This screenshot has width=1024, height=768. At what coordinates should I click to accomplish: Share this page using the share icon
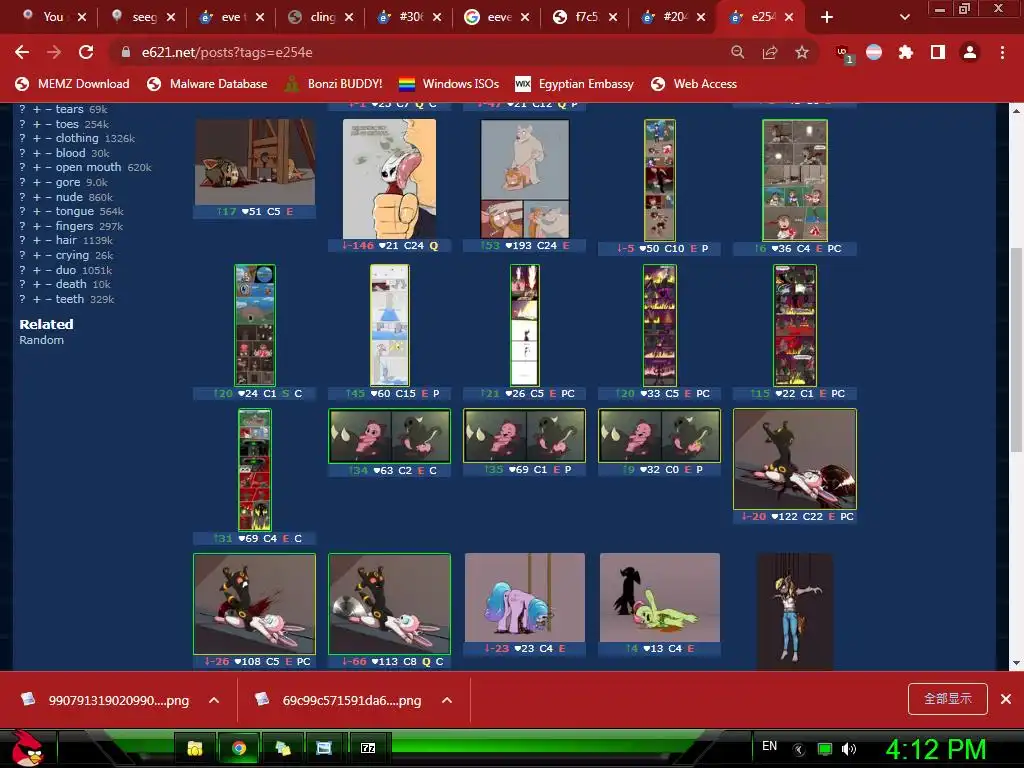point(770,52)
